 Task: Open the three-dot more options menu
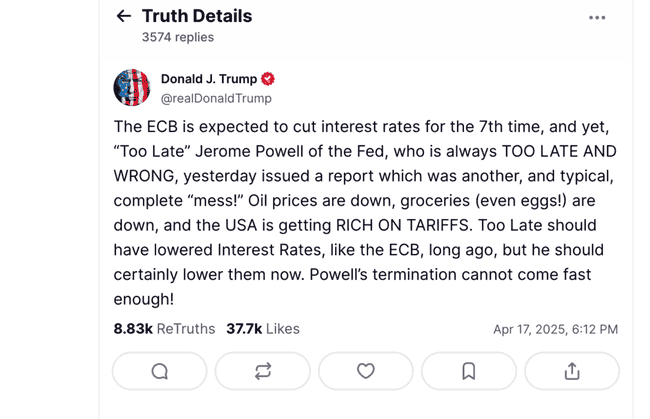coord(597,18)
